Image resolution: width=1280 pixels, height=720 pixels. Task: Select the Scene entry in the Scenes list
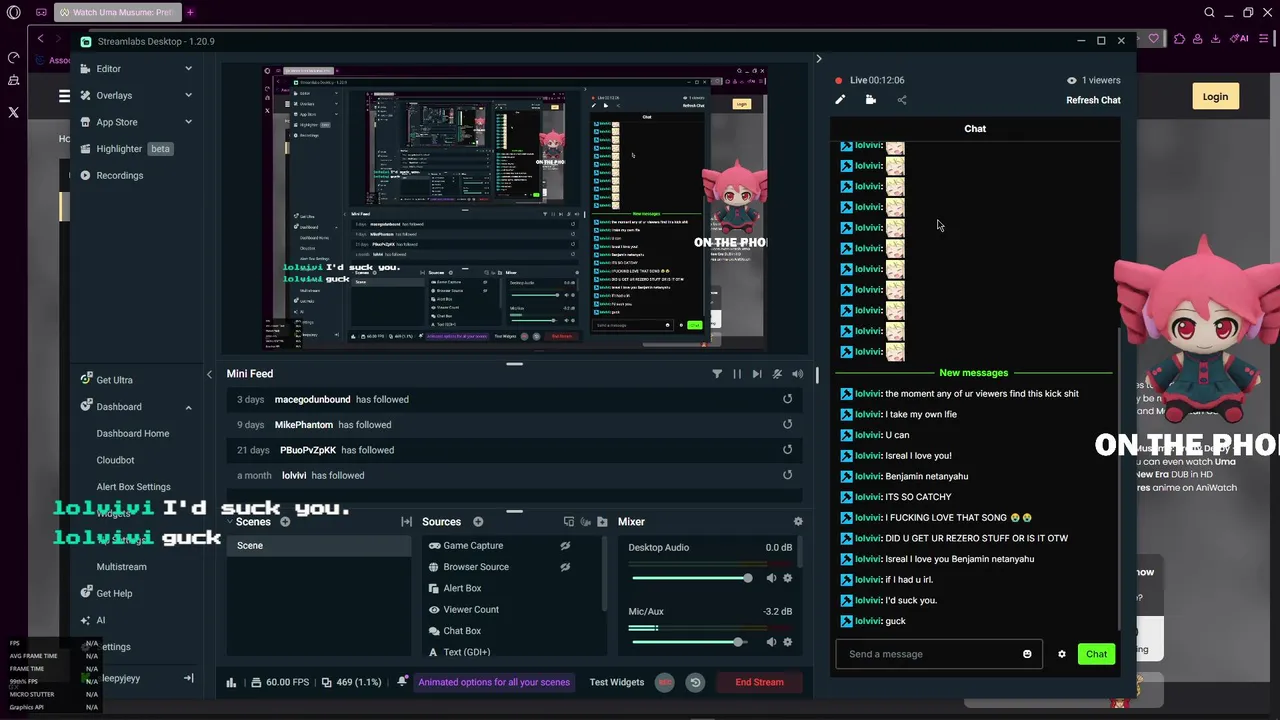pos(318,546)
